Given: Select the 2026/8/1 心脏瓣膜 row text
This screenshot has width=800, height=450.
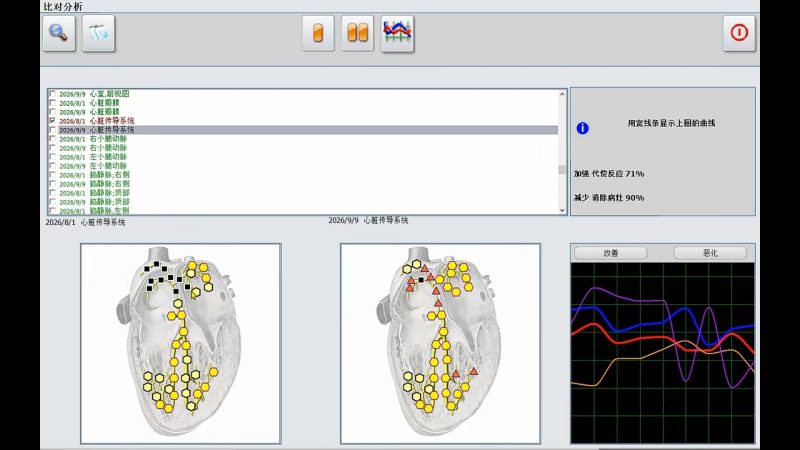Looking at the screenshot, I should [x=89, y=103].
